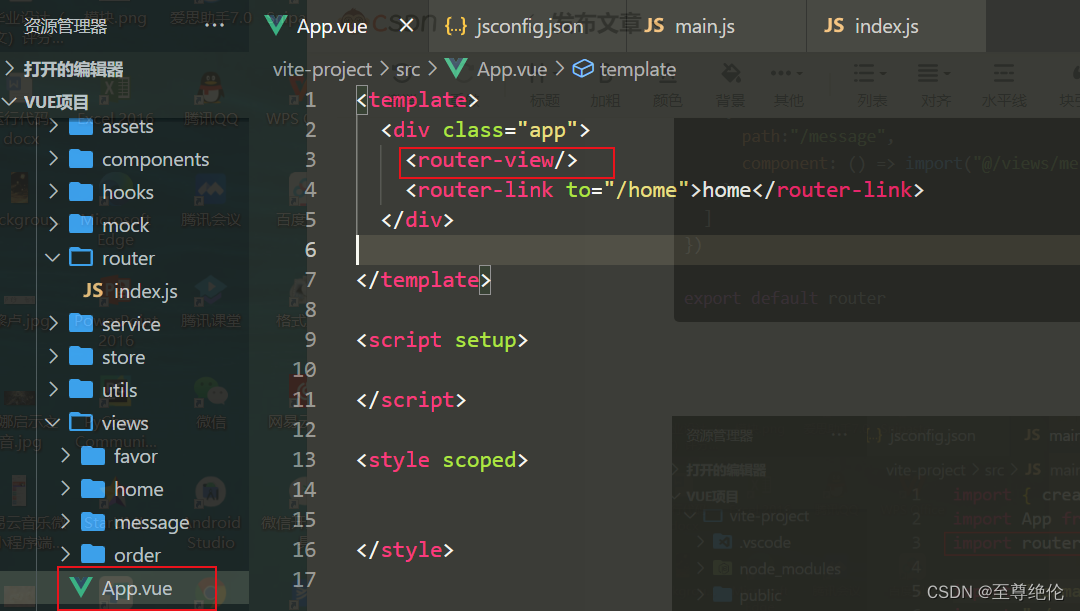Expand the service folder chevron

tap(54, 323)
